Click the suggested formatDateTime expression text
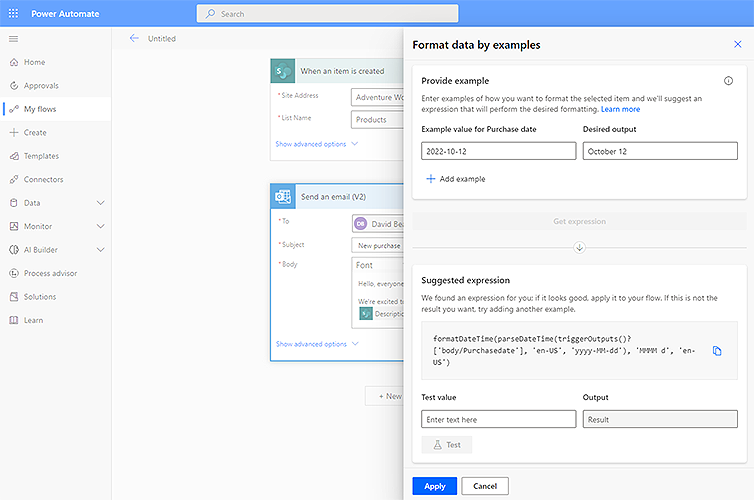 pos(564,350)
